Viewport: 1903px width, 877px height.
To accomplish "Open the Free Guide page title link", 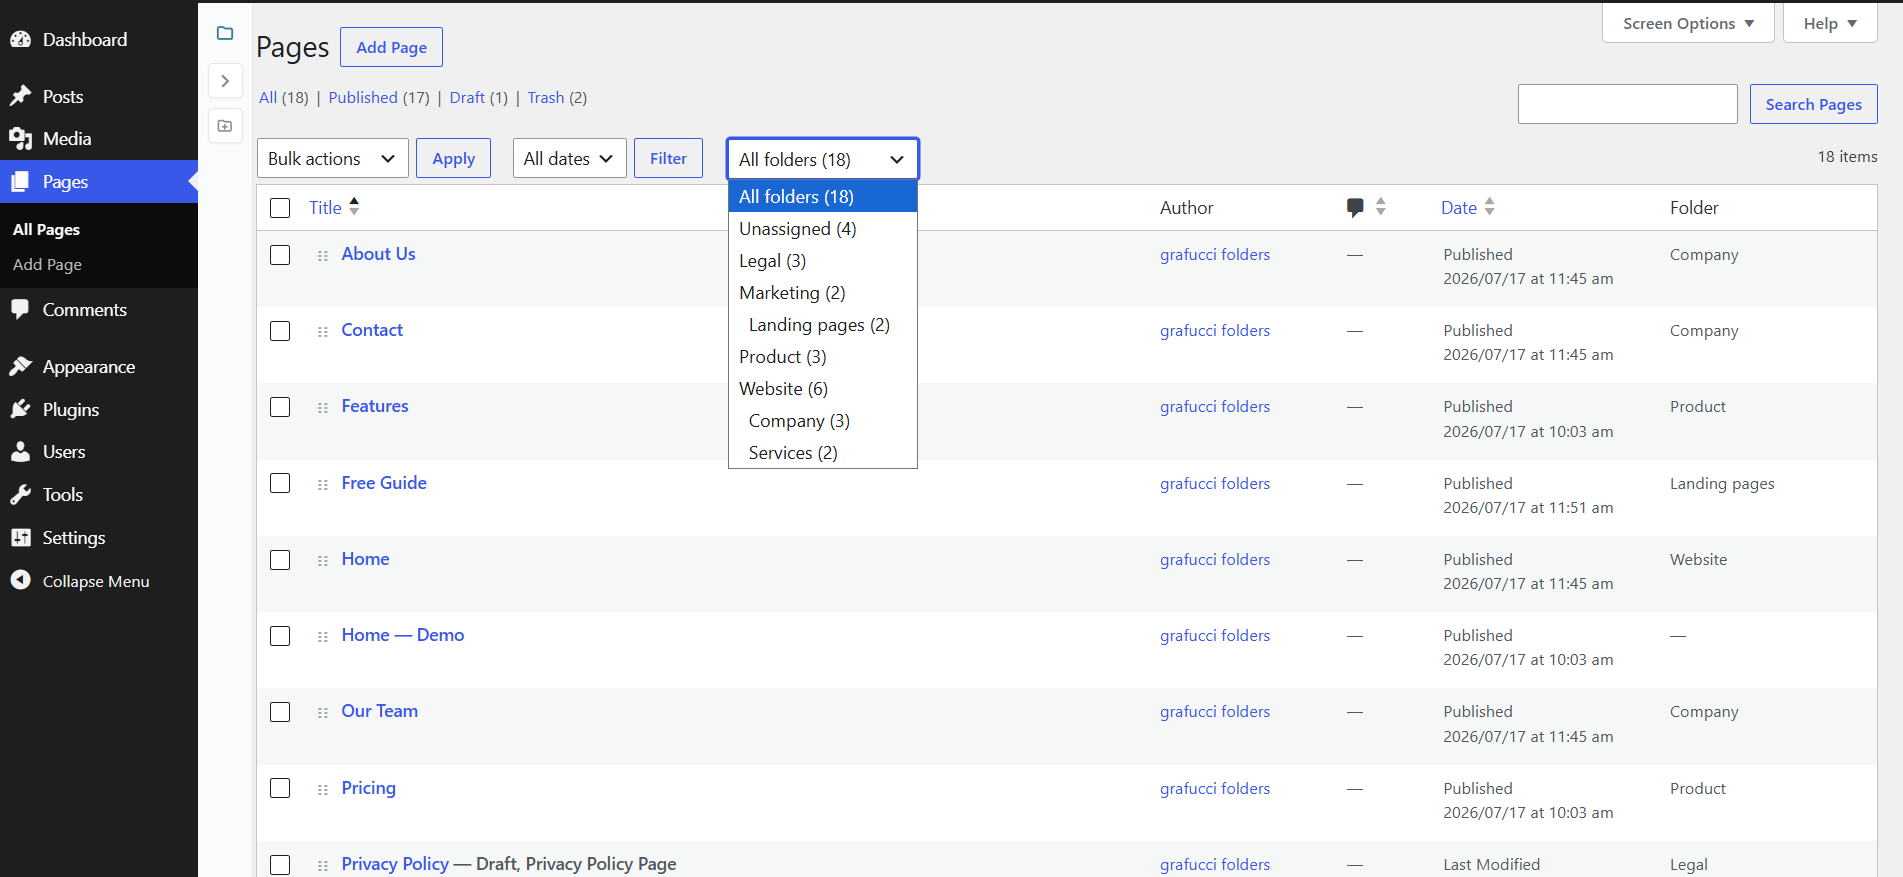I will pyautogui.click(x=384, y=483).
